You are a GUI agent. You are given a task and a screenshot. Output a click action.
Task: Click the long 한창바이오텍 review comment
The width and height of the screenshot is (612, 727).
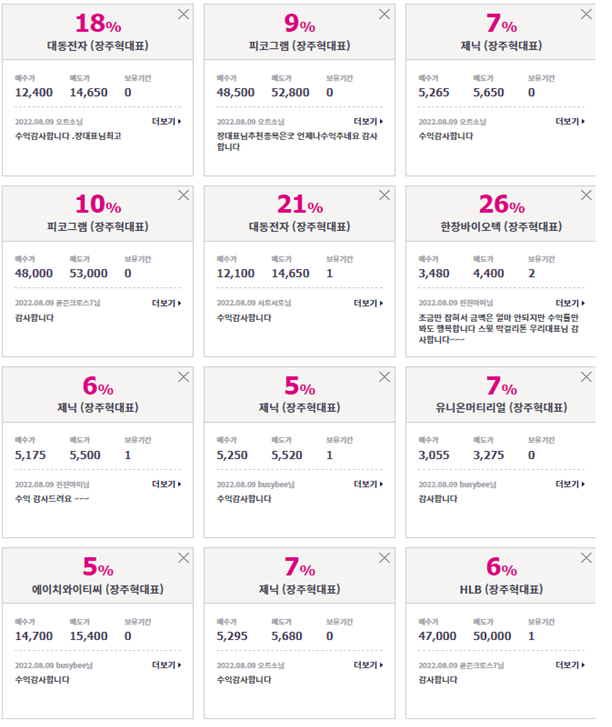point(498,329)
